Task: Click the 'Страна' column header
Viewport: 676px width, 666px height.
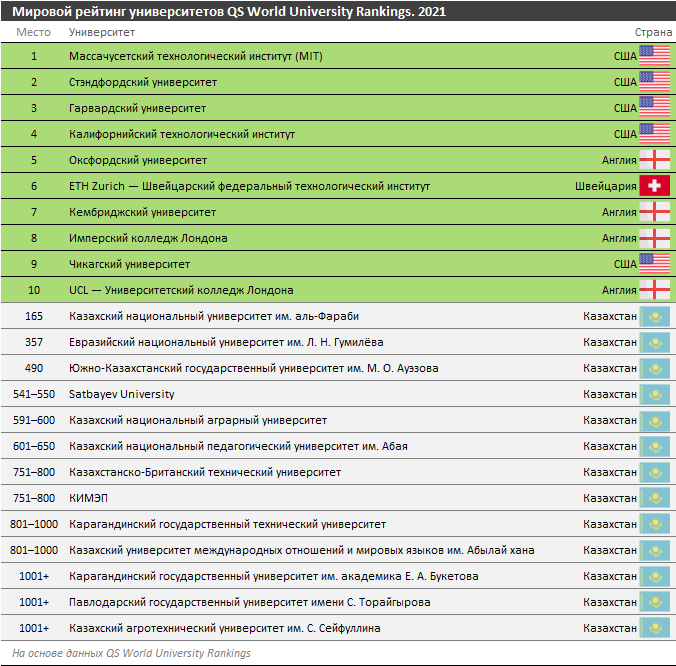Action: click(x=653, y=33)
